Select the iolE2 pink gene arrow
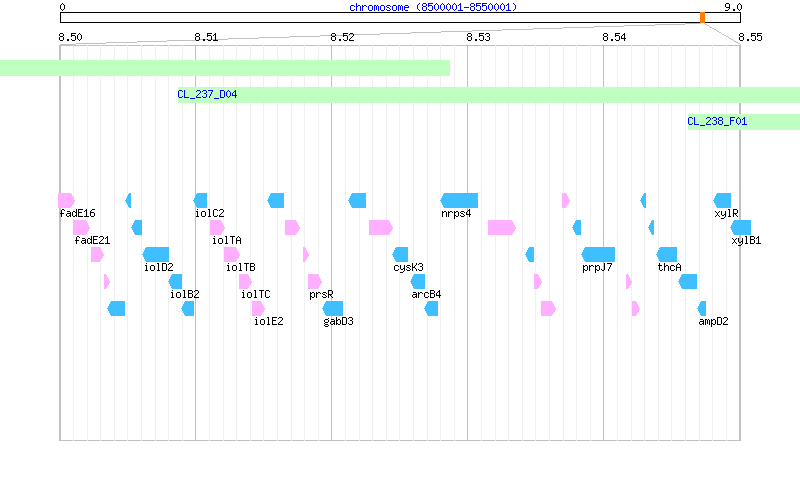The height and width of the screenshot is (500, 800). (258, 309)
